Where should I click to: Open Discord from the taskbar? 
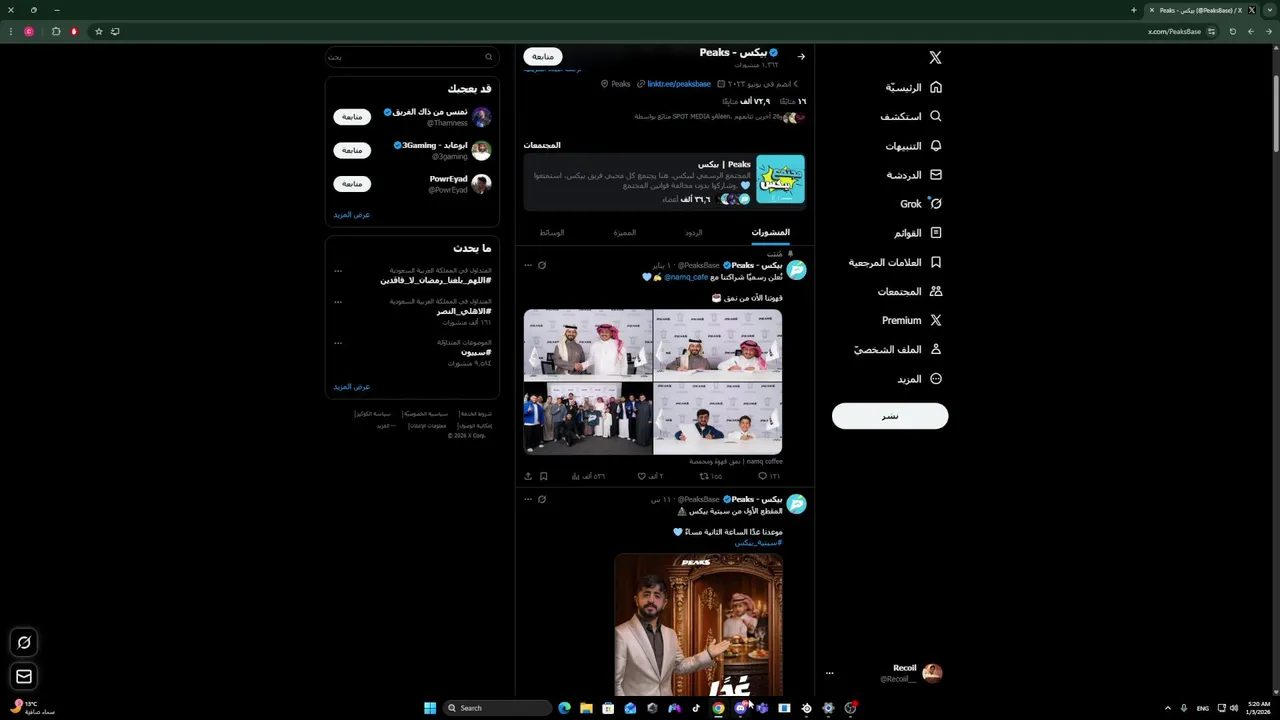[740, 708]
